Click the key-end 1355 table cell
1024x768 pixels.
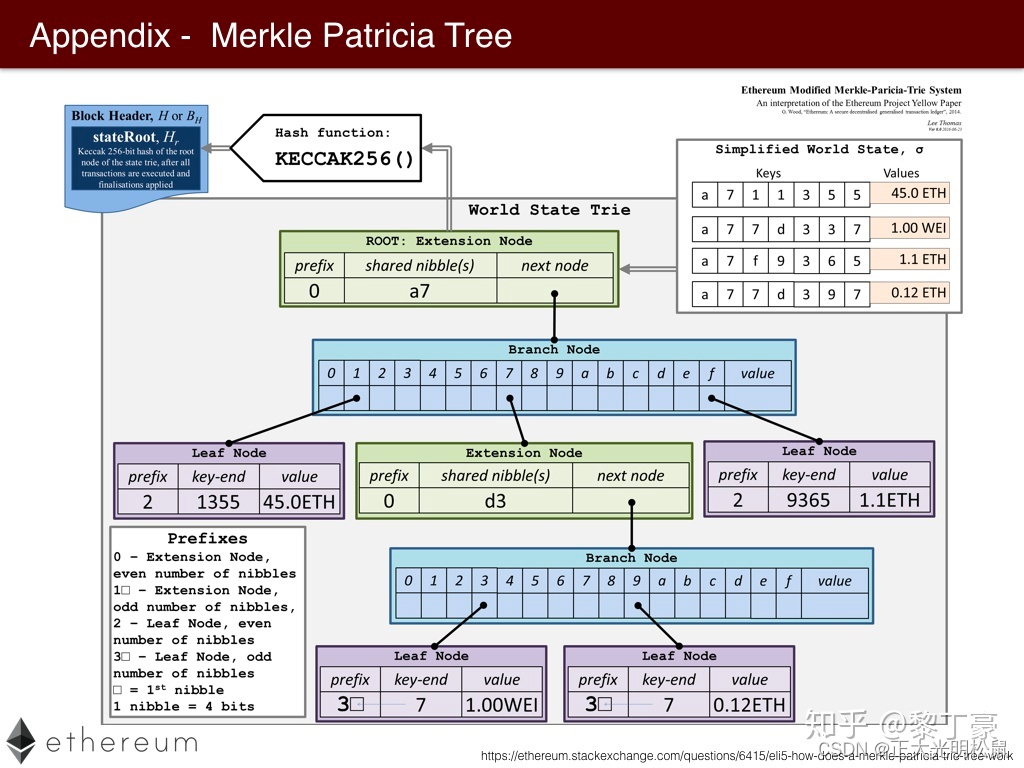[218, 501]
